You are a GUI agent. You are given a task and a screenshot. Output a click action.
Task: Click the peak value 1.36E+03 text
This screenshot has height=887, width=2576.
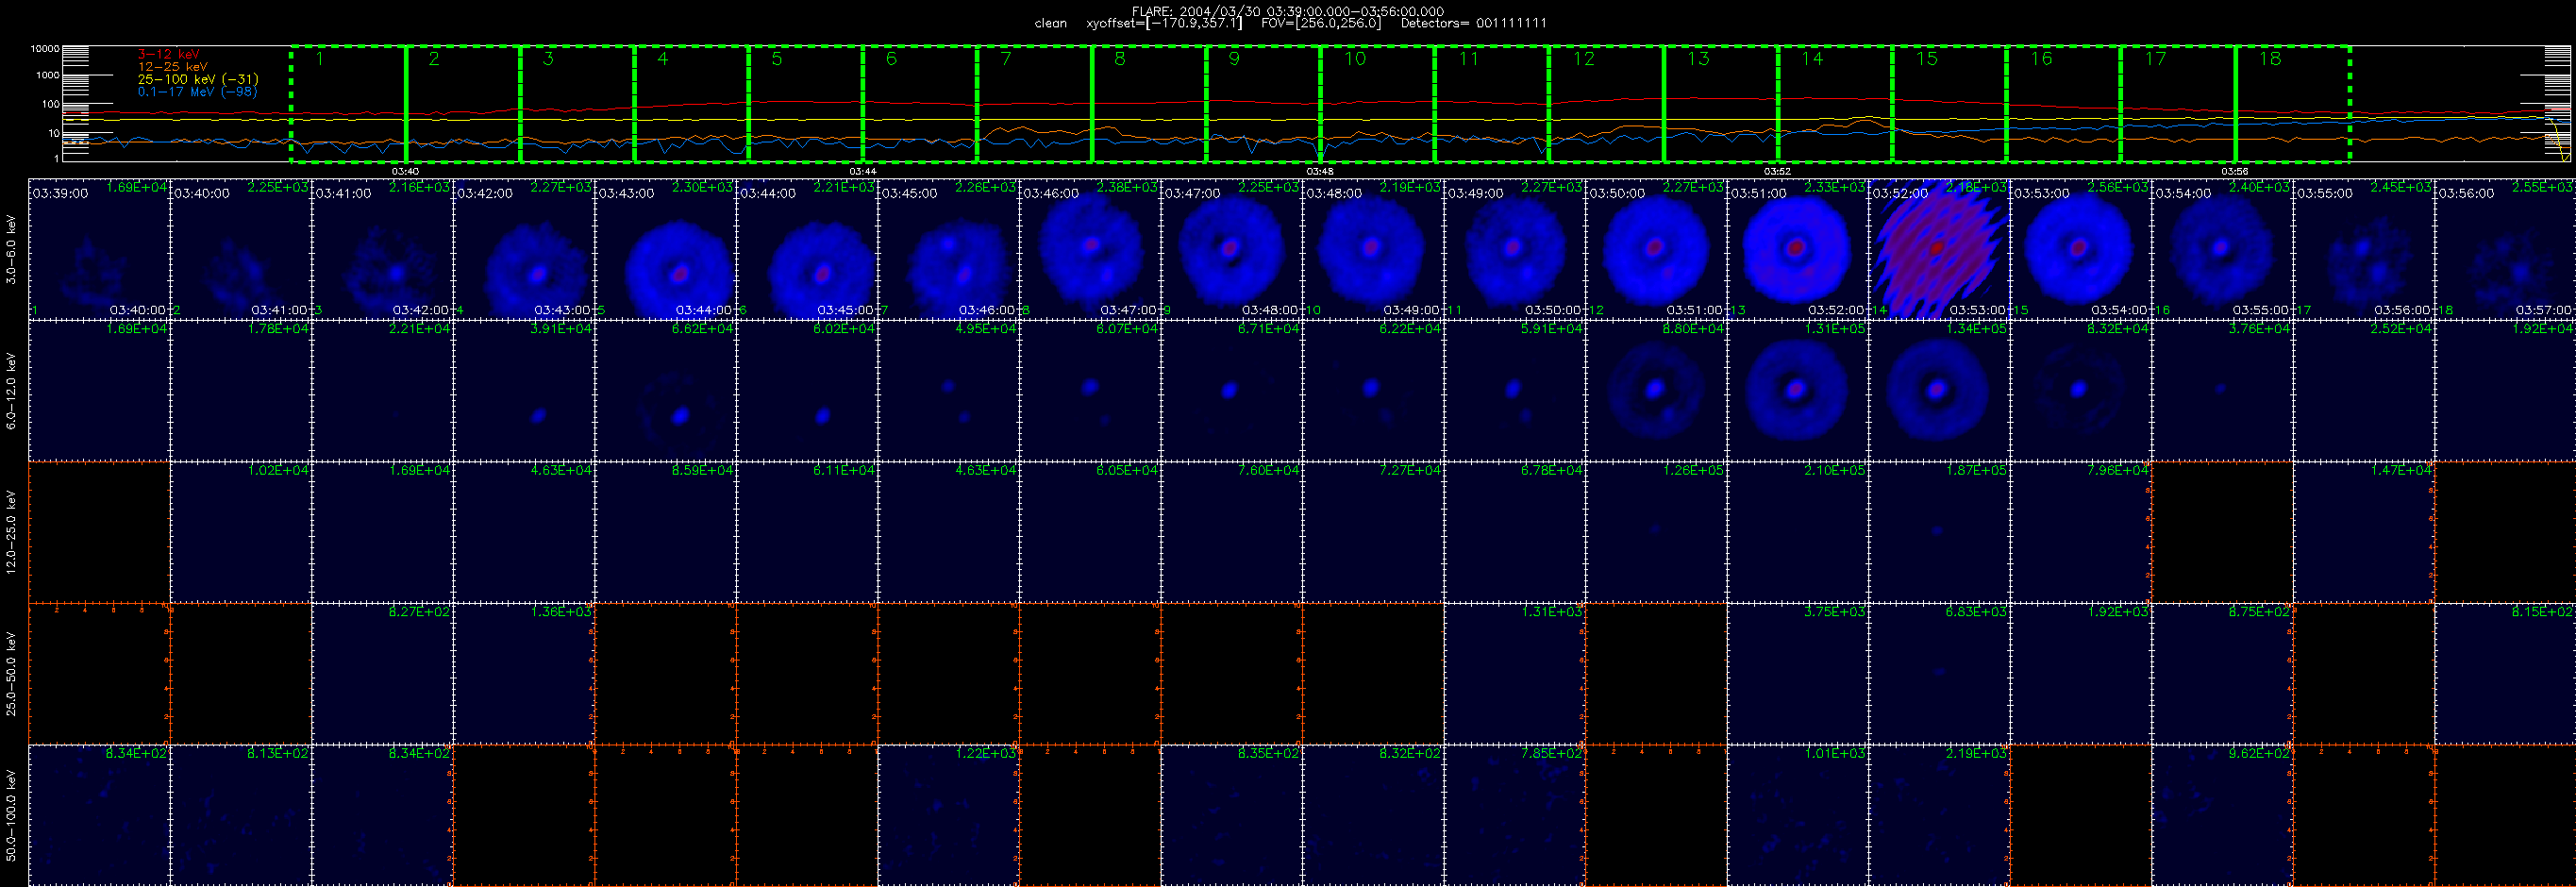(x=561, y=611)
